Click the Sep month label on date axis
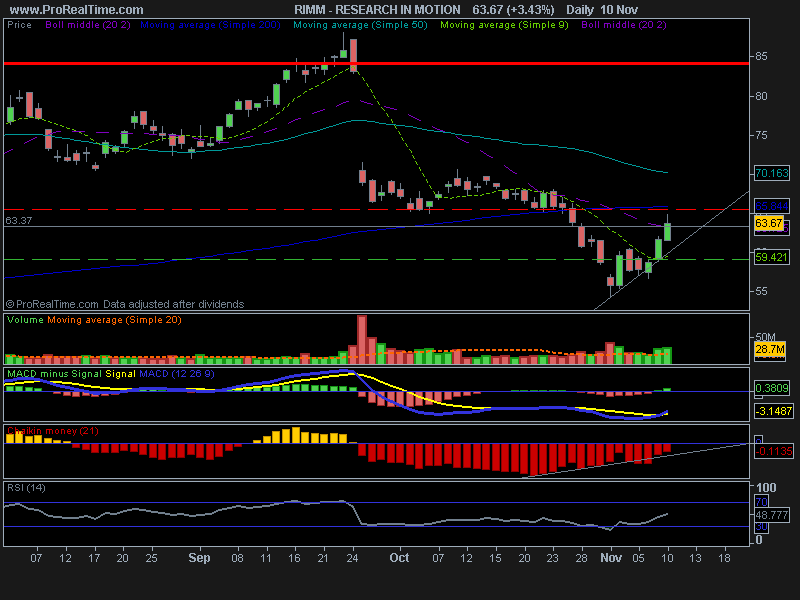This screenshot has width=800, height=600. [x=199, y=558]
